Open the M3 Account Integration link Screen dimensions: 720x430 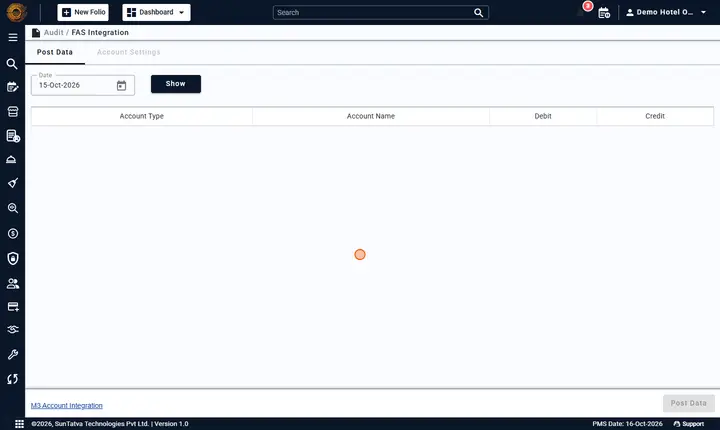(67, 406)
